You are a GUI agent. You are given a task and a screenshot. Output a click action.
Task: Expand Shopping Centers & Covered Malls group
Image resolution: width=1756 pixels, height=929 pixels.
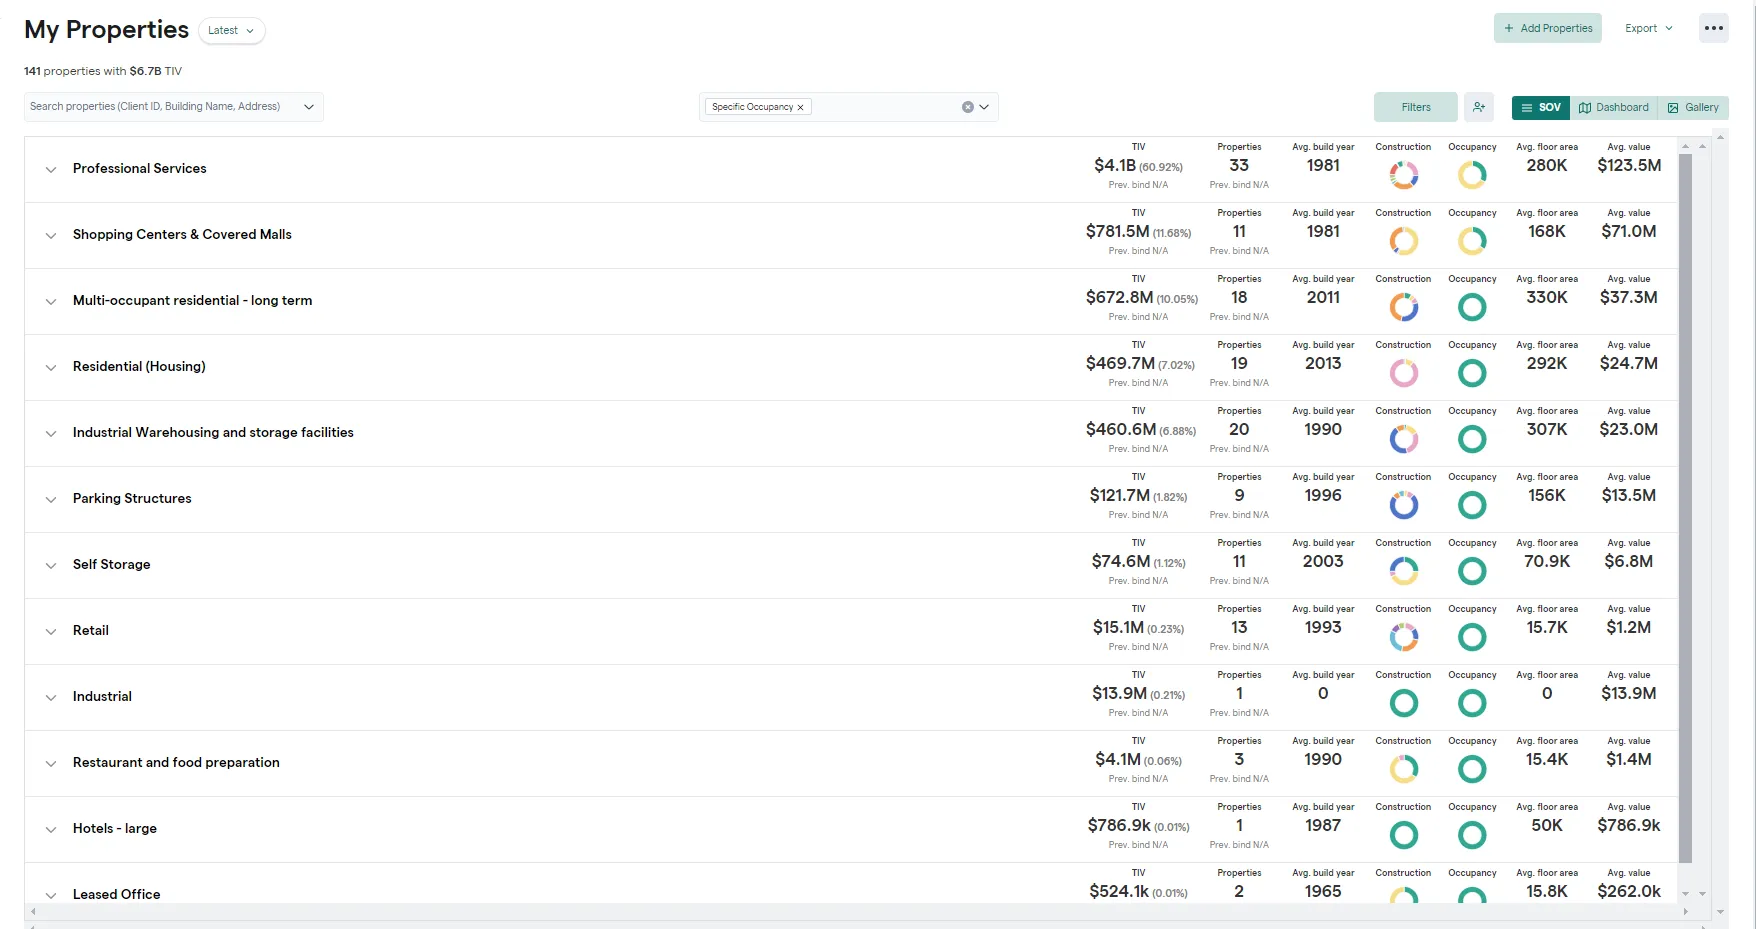(x=51, y=235)
